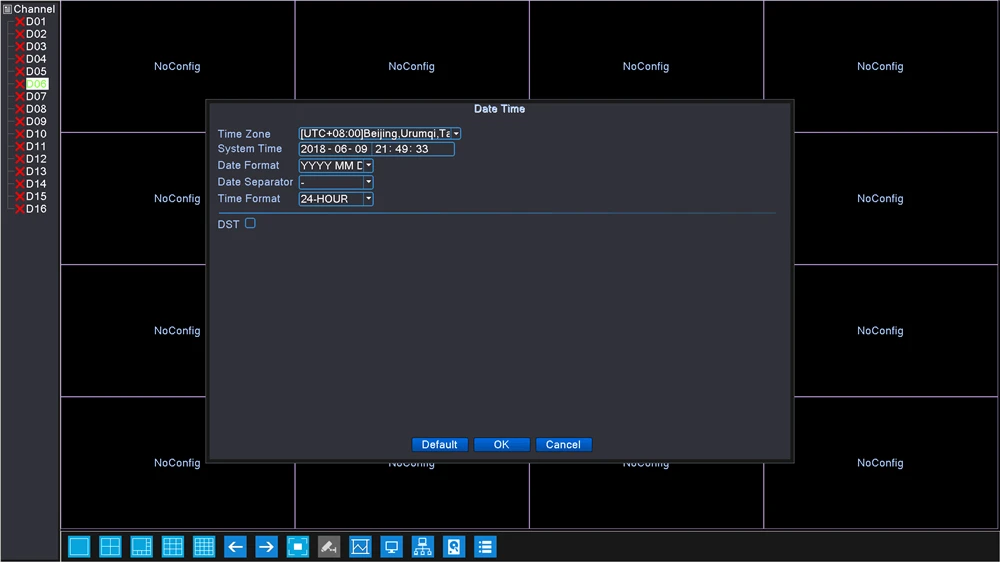Select the sixteen-view grid layout icon
This screenshot has width=1000, height=562.
[x=204, y=547]
